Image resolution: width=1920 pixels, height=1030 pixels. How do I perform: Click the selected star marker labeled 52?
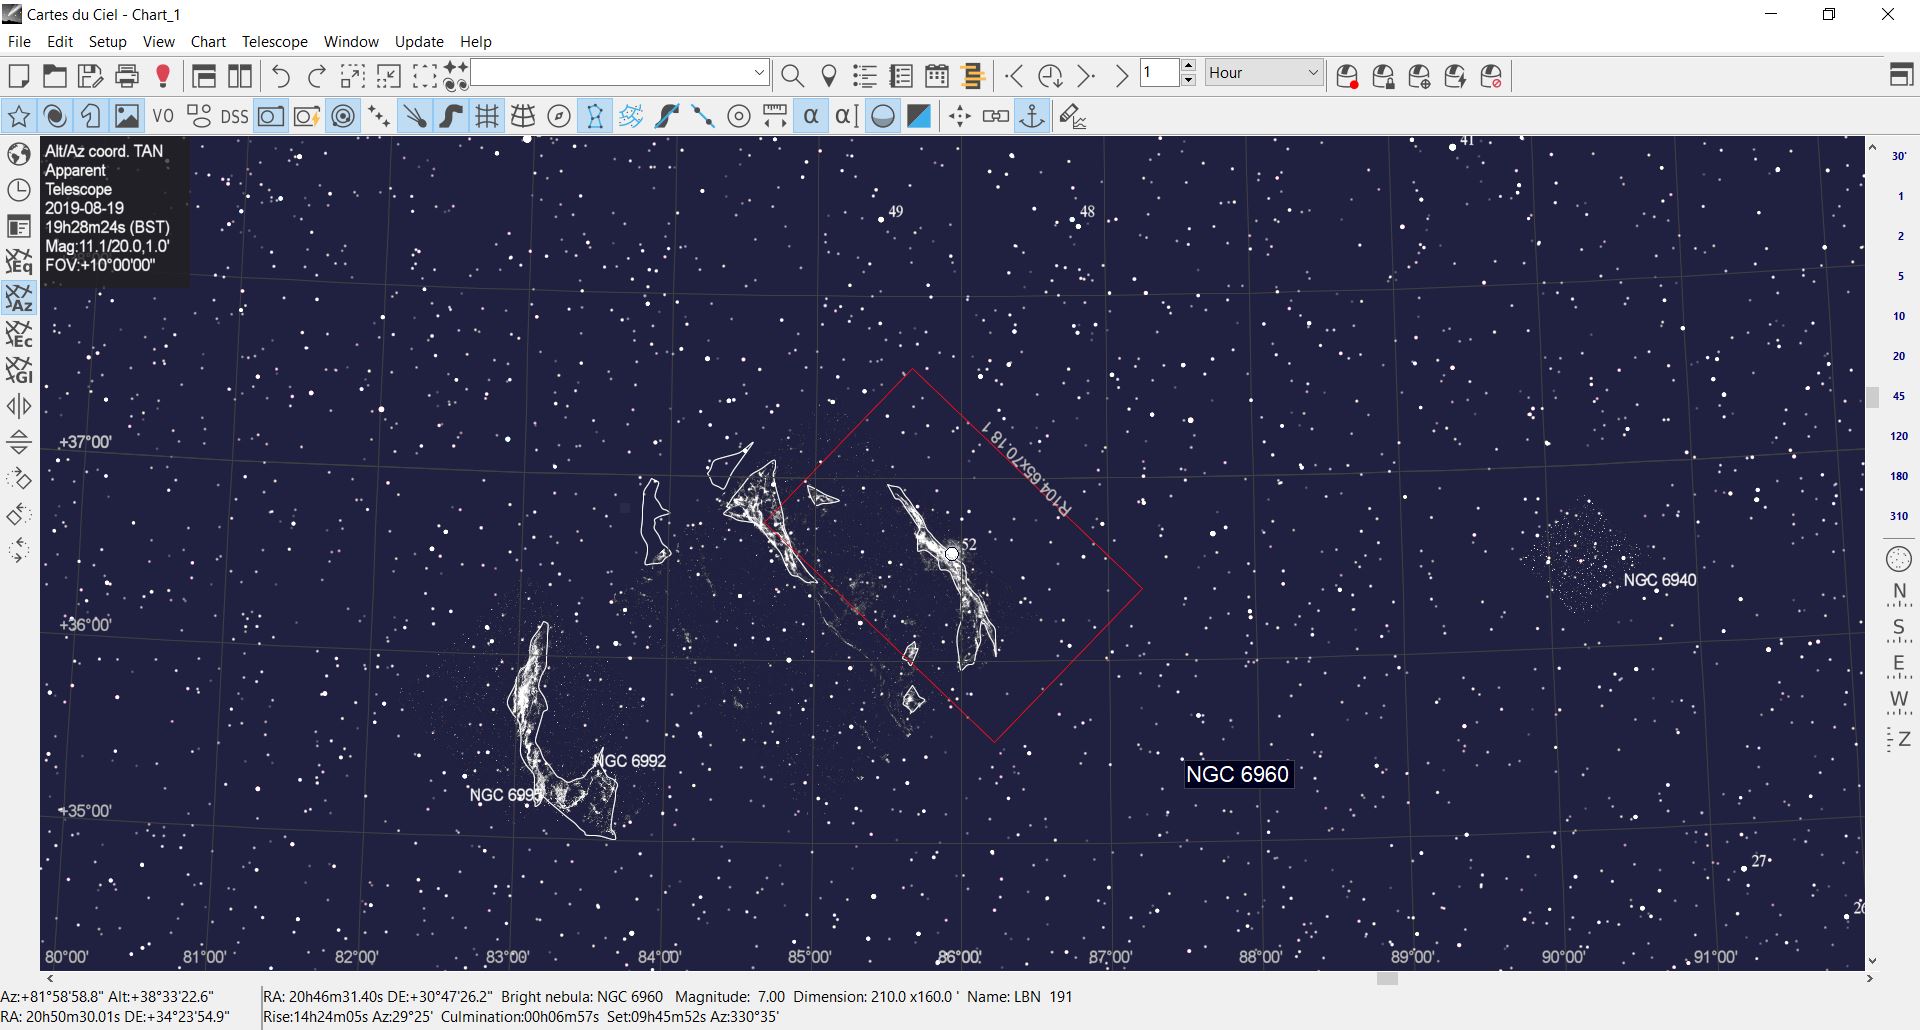click(x=952, y=553)
